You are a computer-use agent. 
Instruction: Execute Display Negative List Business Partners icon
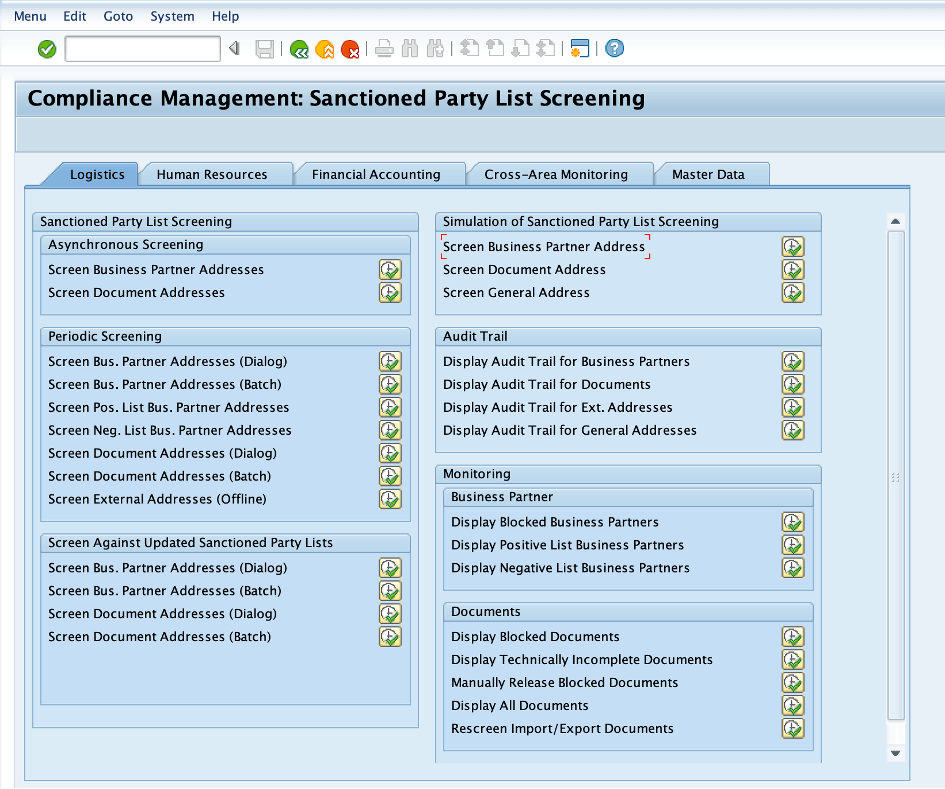pos(793,568)
